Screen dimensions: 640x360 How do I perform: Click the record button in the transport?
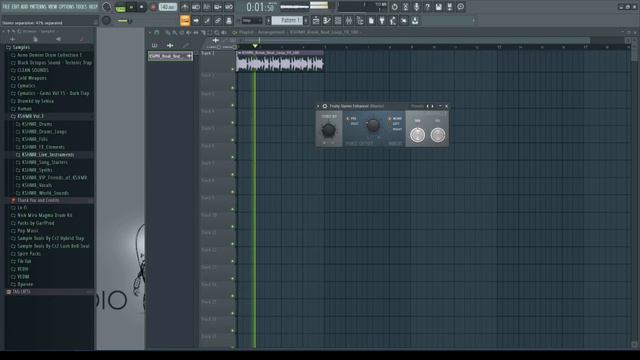coord(153,7)
